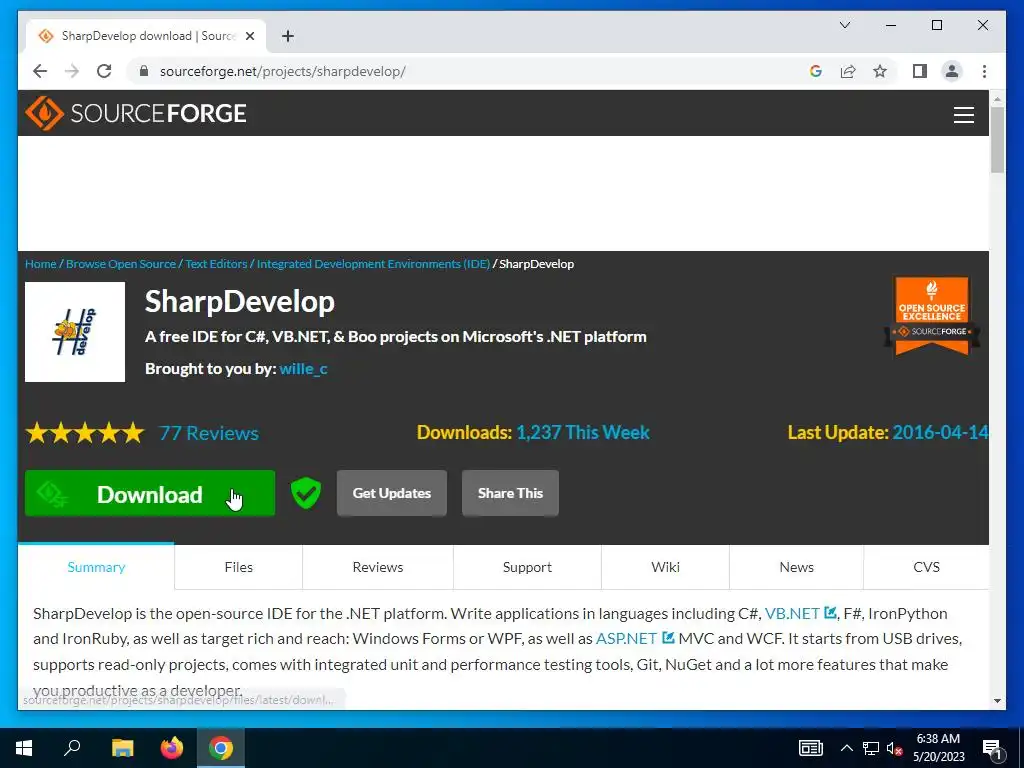The image size is (1024, 768).
Task: Click the Share This button
Action: coord(510,493)
